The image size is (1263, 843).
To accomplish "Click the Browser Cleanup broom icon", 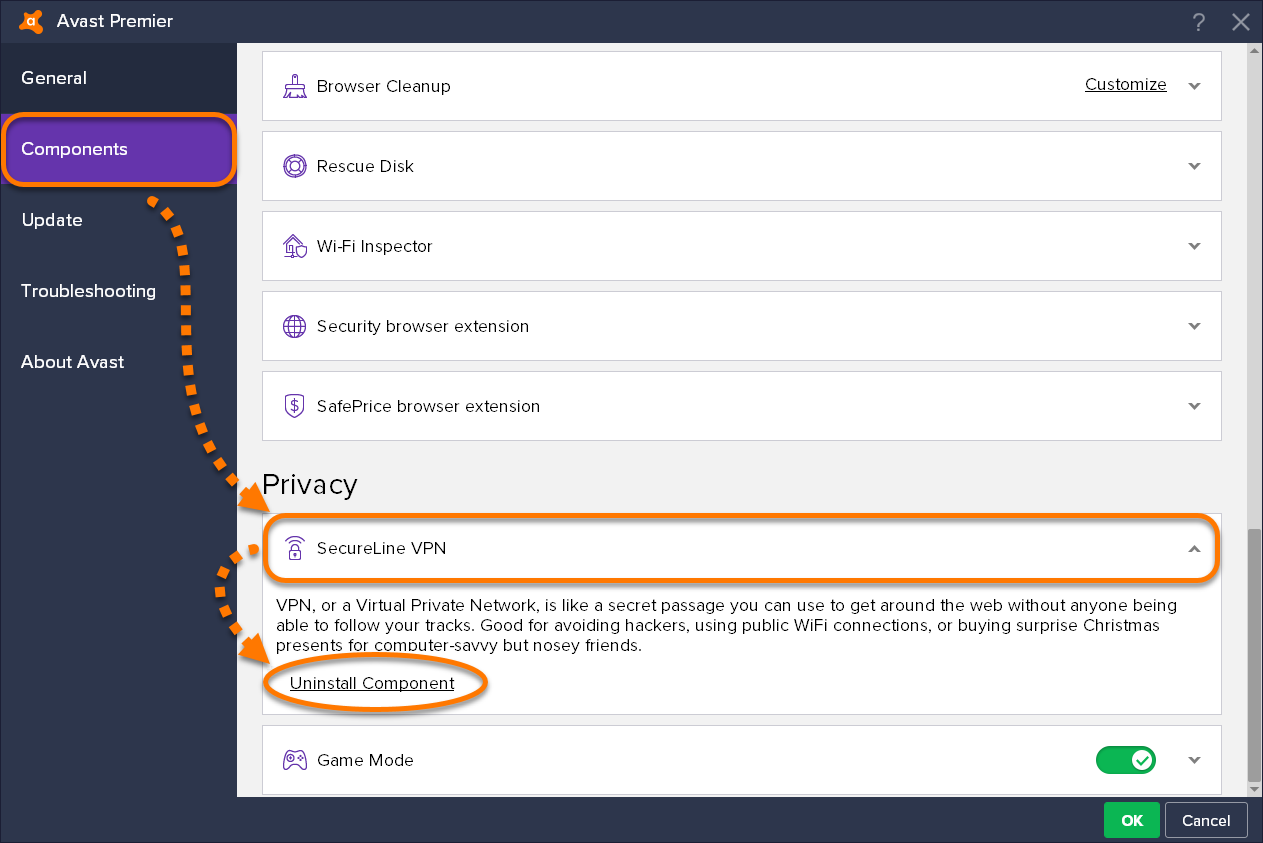I will coord(294,86).
